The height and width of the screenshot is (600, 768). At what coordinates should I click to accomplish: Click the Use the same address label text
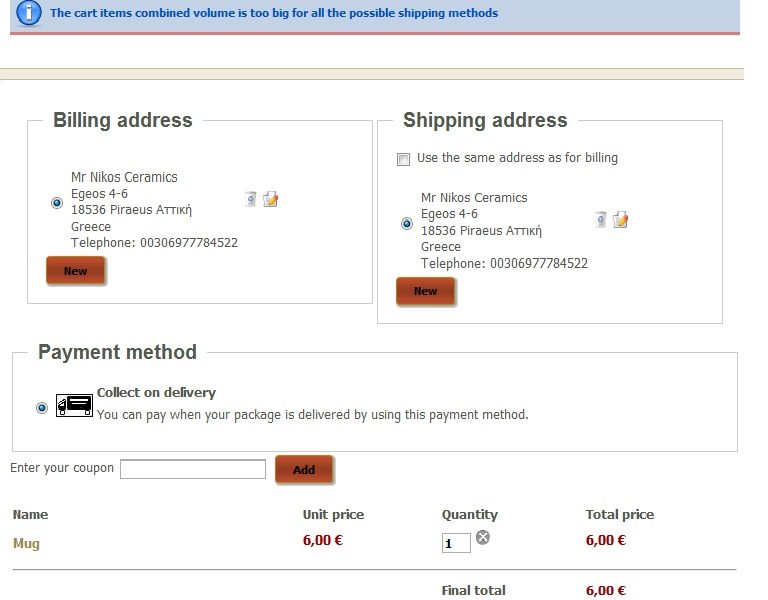[x=517, y=158]
